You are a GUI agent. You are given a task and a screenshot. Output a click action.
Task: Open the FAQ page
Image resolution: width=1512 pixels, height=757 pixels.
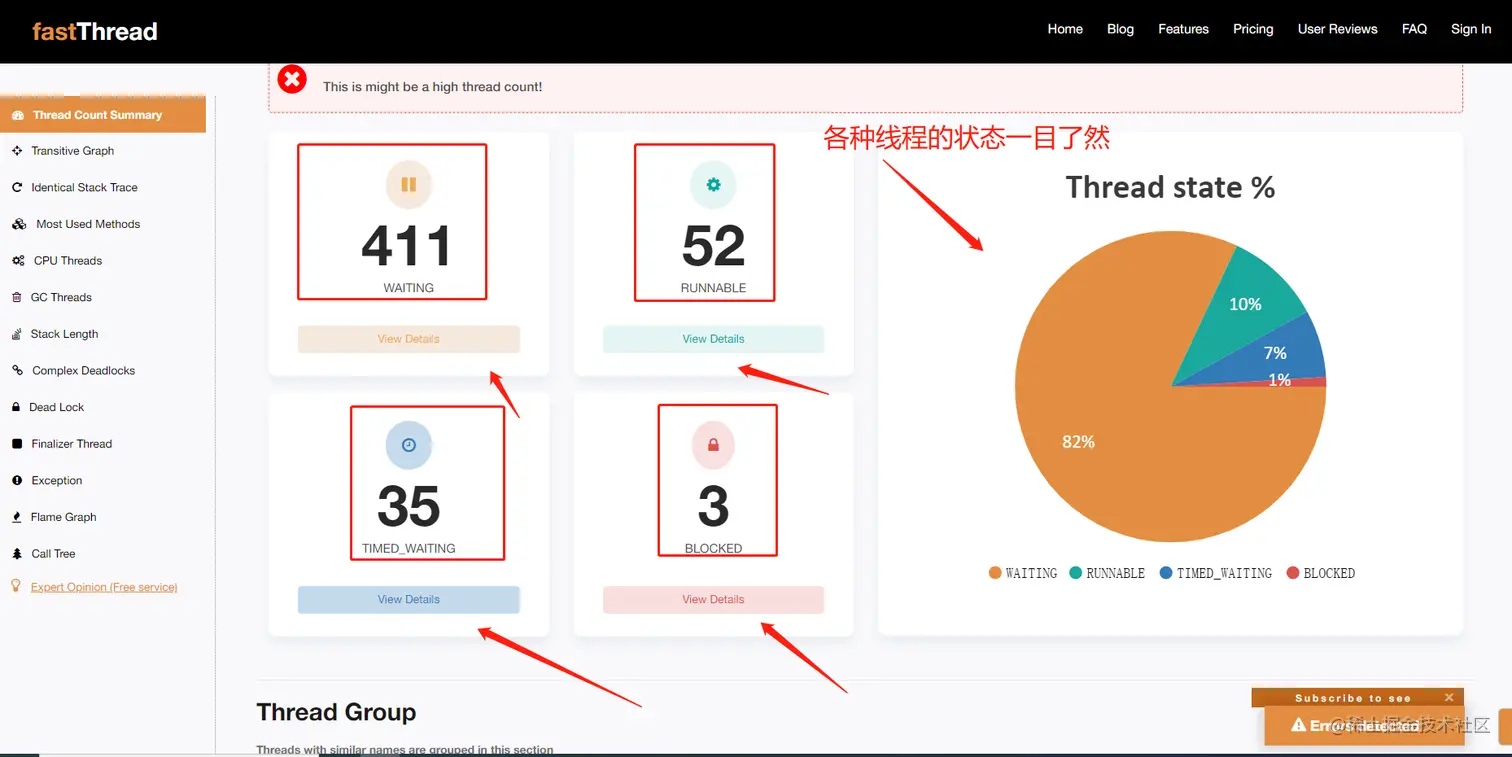1414,29
